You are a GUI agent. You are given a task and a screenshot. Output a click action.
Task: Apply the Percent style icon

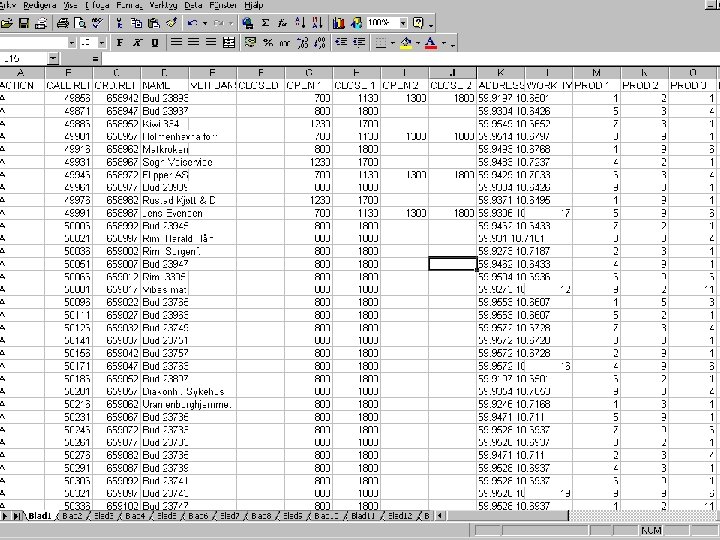pos(268,43)
